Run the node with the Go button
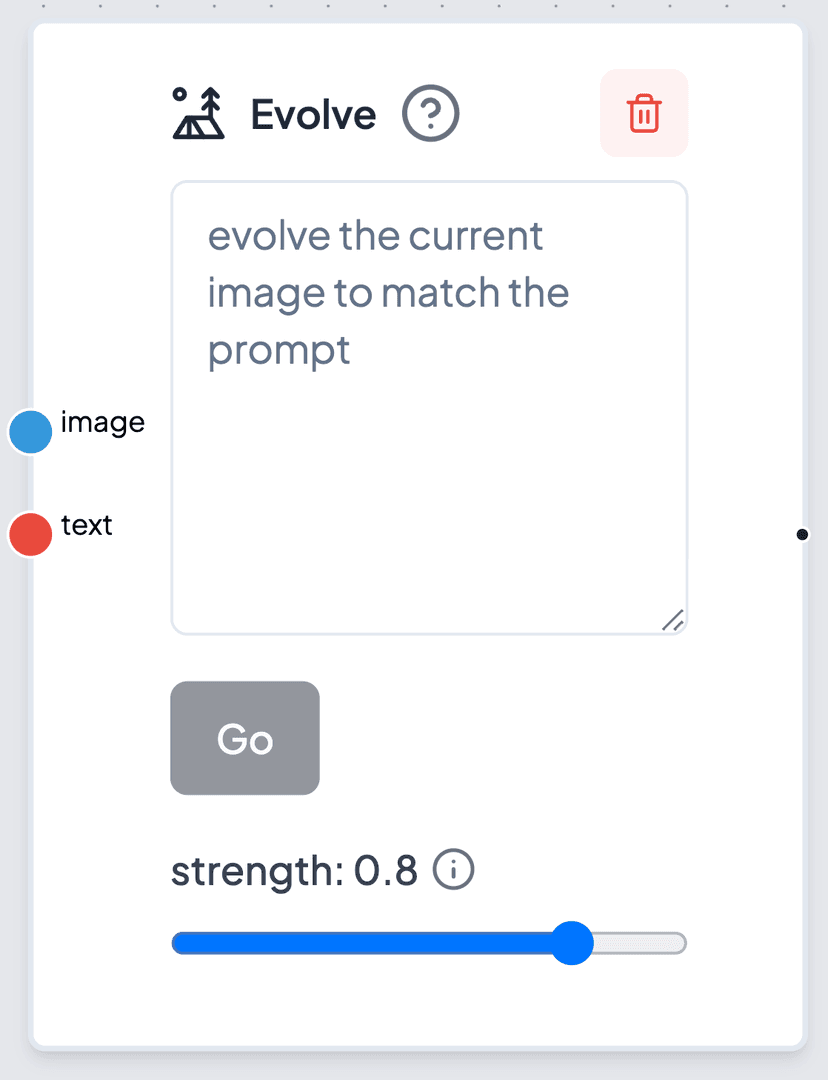Screen dimensions: 828x1080 [x=245, y=738]
